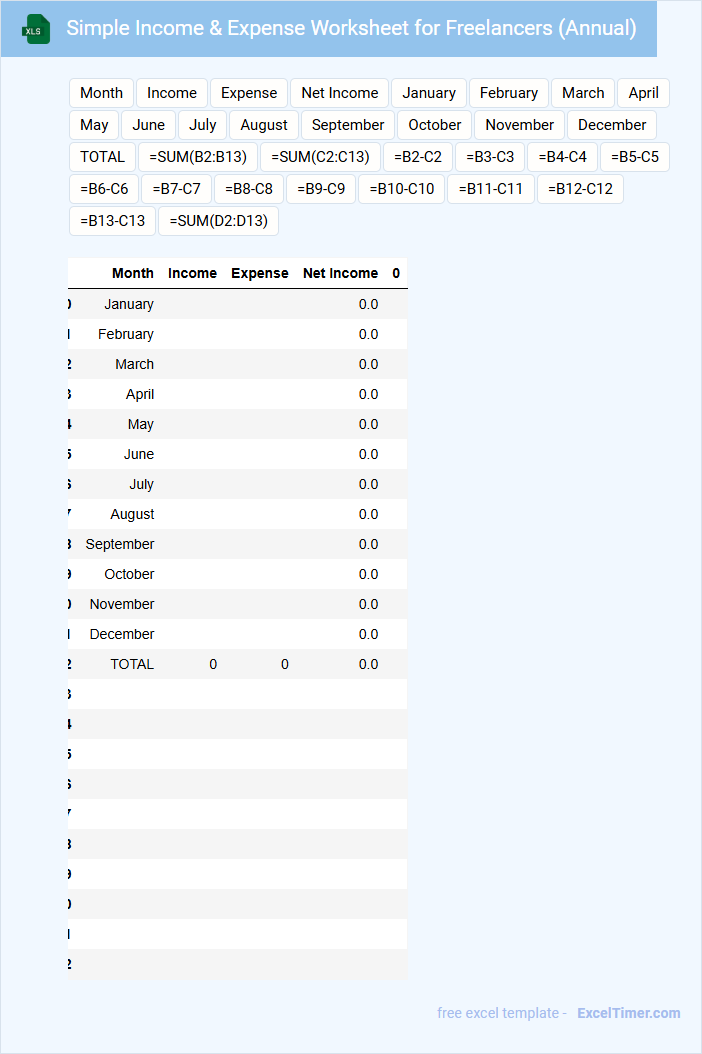Click the Income total "0" in TOTAL row

[x=213, y=664]
